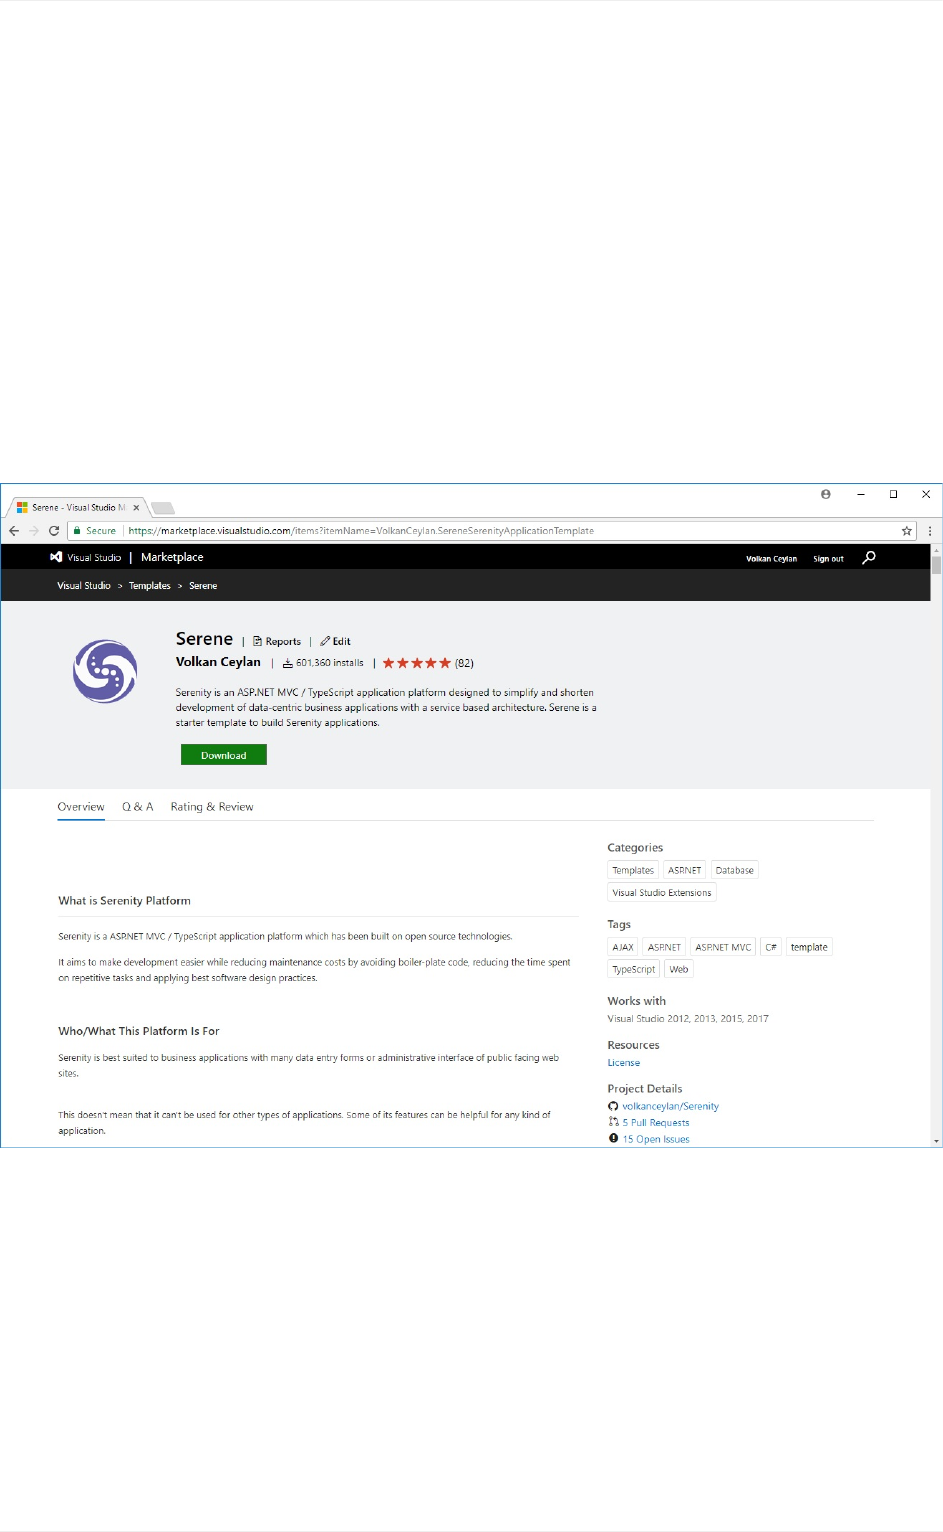Reload the page with refresh icon
The image size is (943, 1532).
[x=54, y=531]
